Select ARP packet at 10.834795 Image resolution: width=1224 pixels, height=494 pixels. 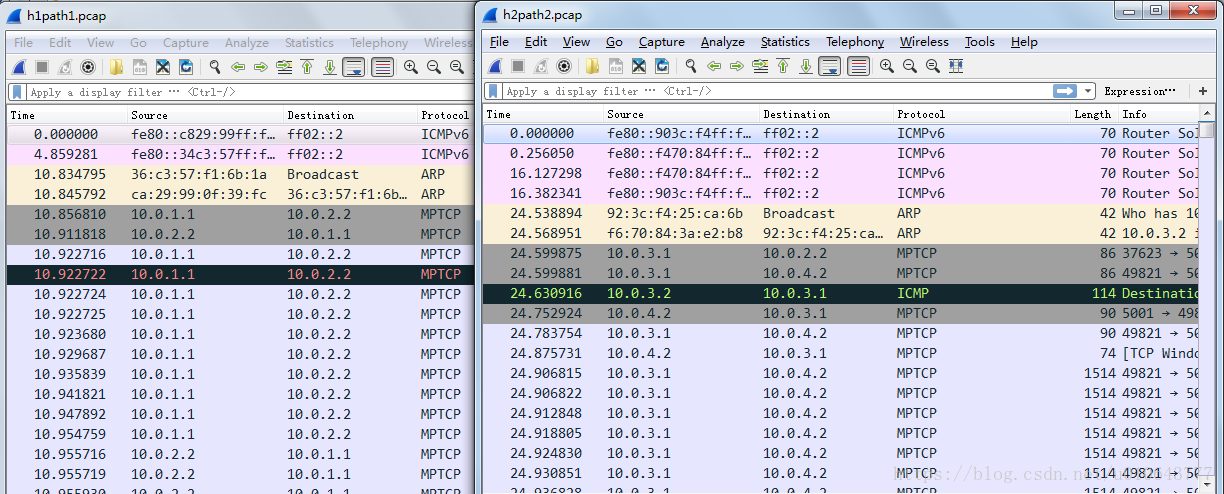pyautogui.click(x=240, y=174)
